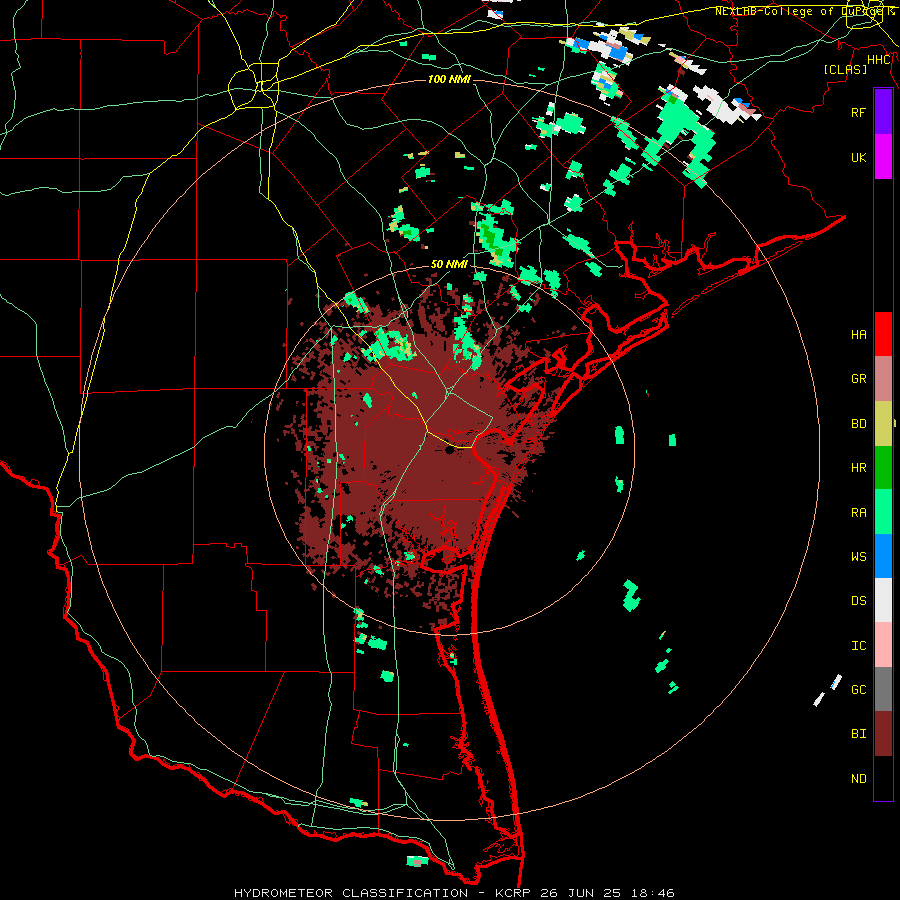
Task: Click the "GR" legend label
Action: tap(858, 379)
